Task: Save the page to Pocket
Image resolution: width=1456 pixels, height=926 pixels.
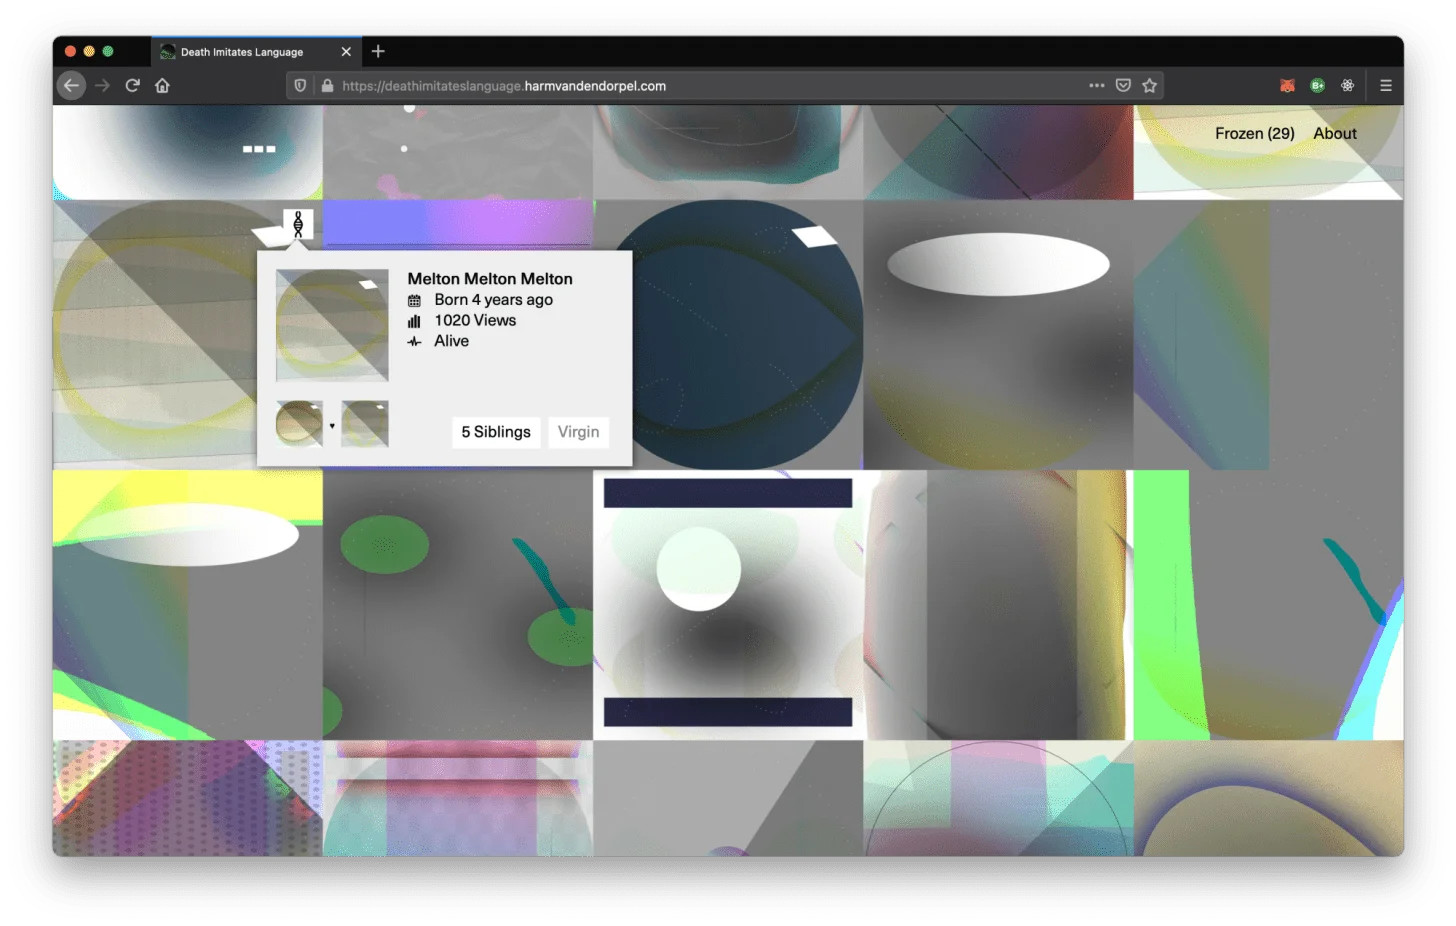Action: [x=1123, y=86]
